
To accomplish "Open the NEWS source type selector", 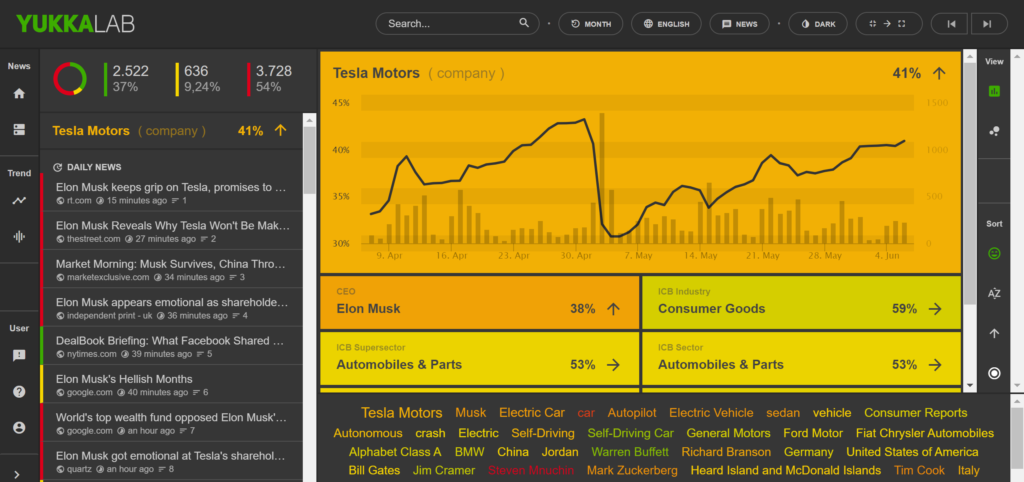I will coord(739,24).
